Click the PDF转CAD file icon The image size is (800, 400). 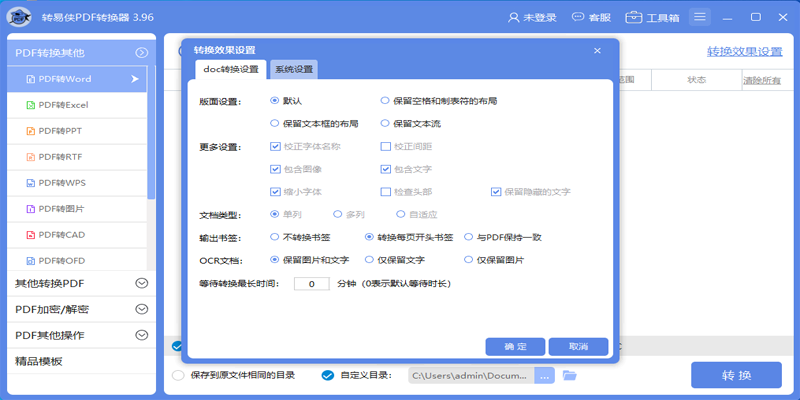click(x=30, y=235)
